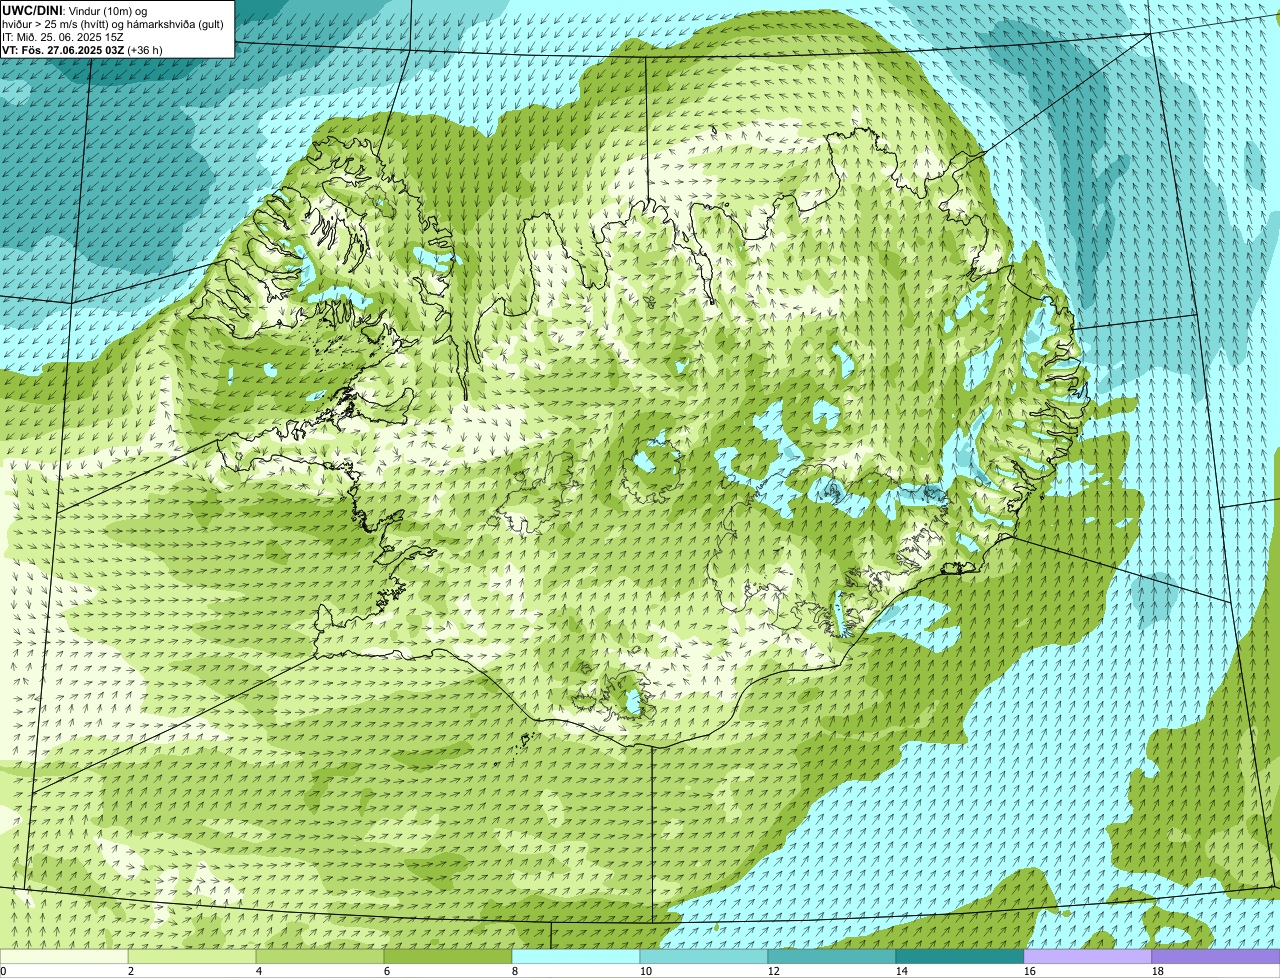
Task: Click the legend scale label "12"
Action: [x=774, y=971]
